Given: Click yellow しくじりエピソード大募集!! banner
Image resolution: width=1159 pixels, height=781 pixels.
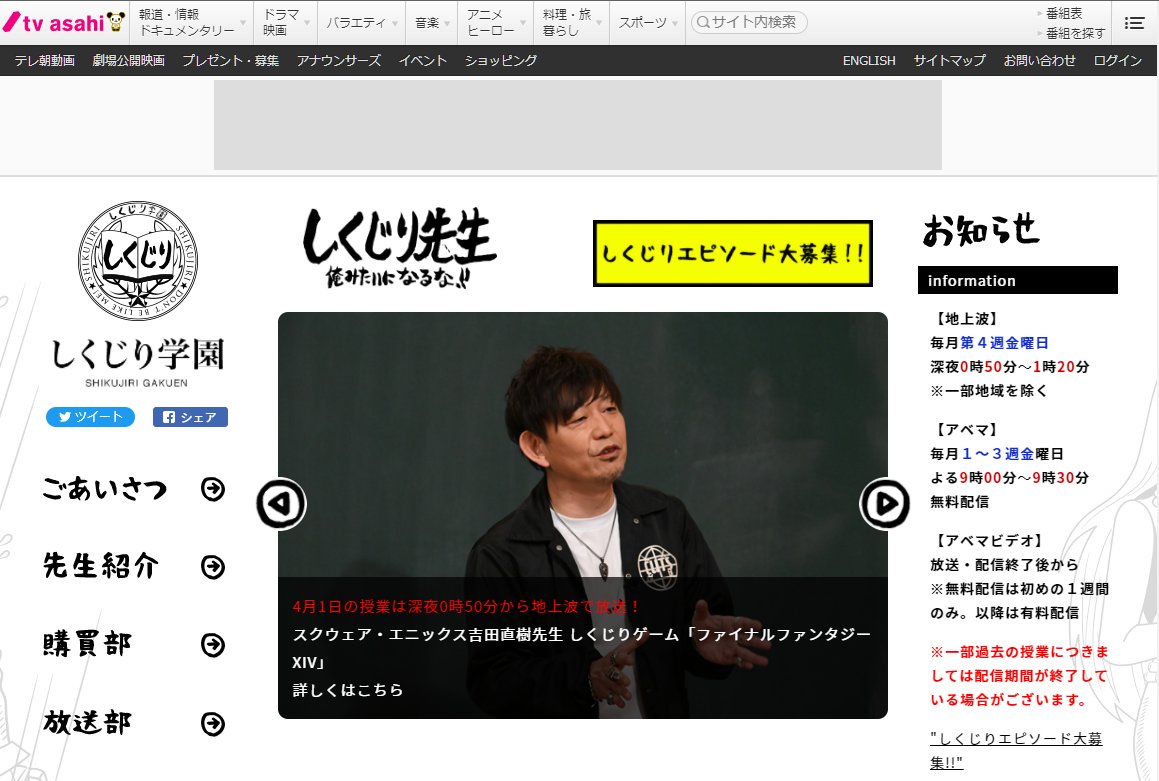Looking at the screenshot, I should 733,253.
